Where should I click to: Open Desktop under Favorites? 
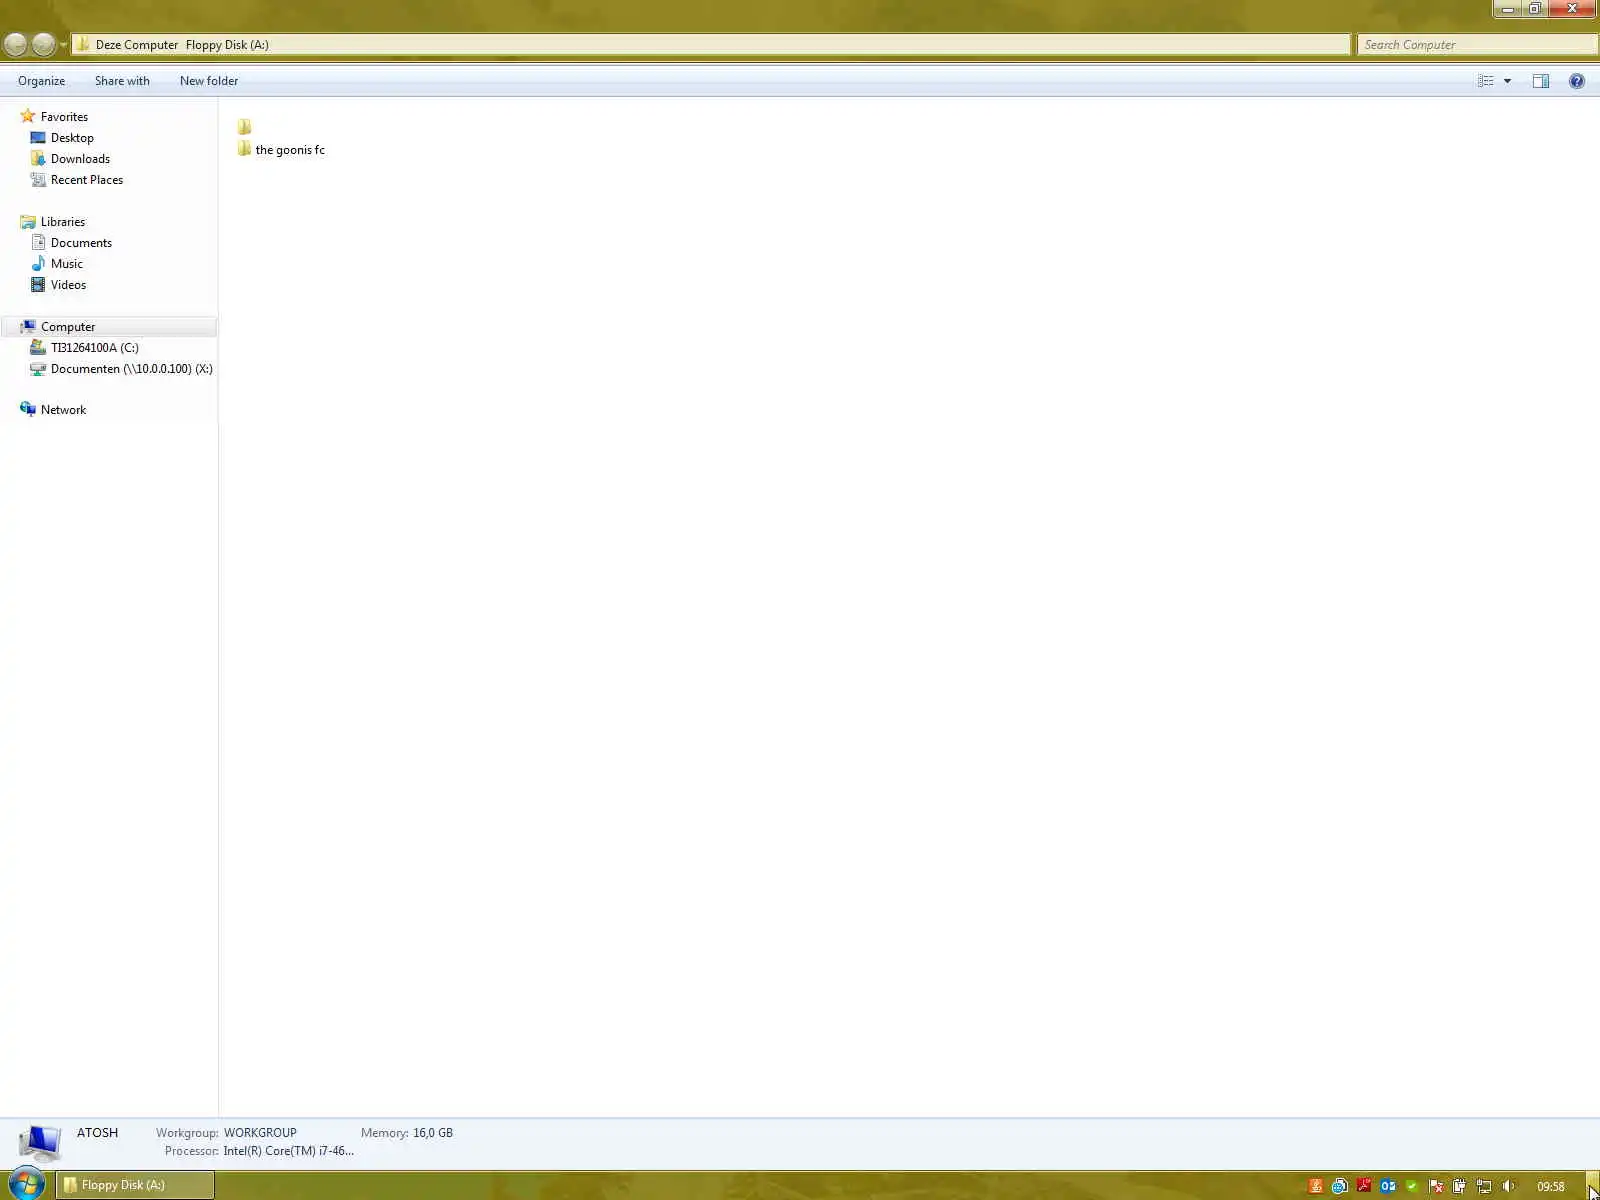tap(72, 138)
